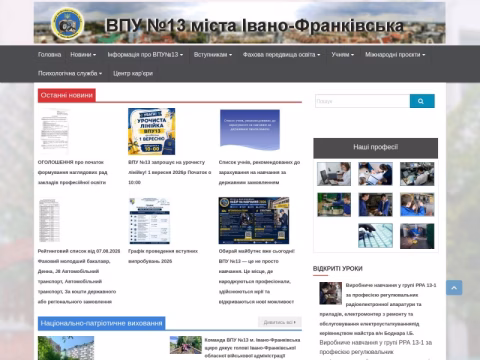The height and width of the screenshot is (360, 480).
Task: Open Команда ВПУ №13 м. Івано-Франківська link
Action: (252, 348)
